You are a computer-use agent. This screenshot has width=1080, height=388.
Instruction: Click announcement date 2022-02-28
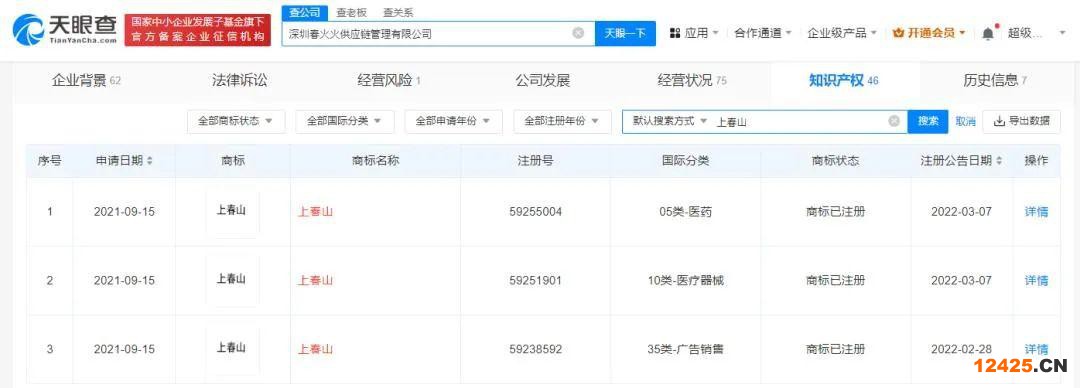(x=962, y=349)
